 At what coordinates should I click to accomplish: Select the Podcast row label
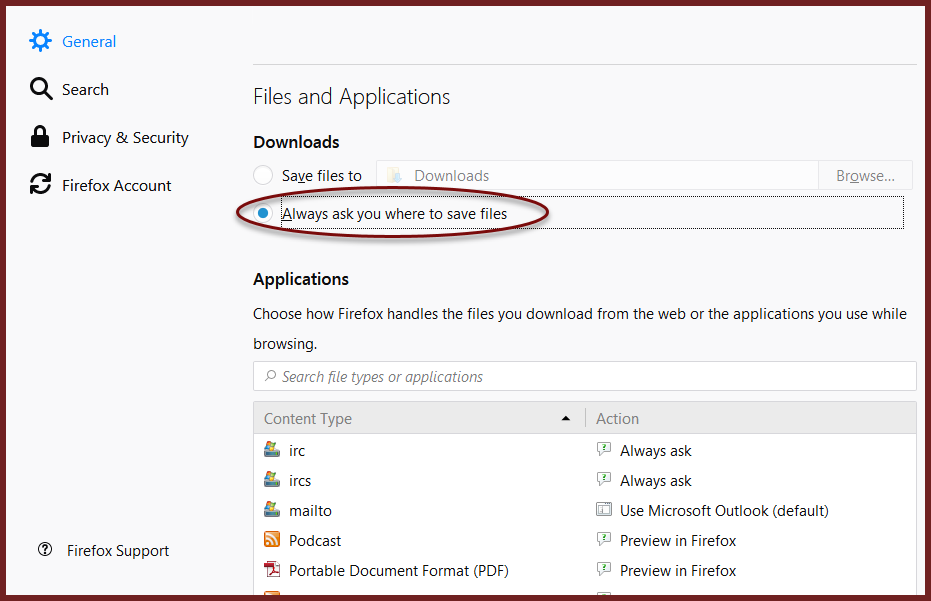point(315,540)
